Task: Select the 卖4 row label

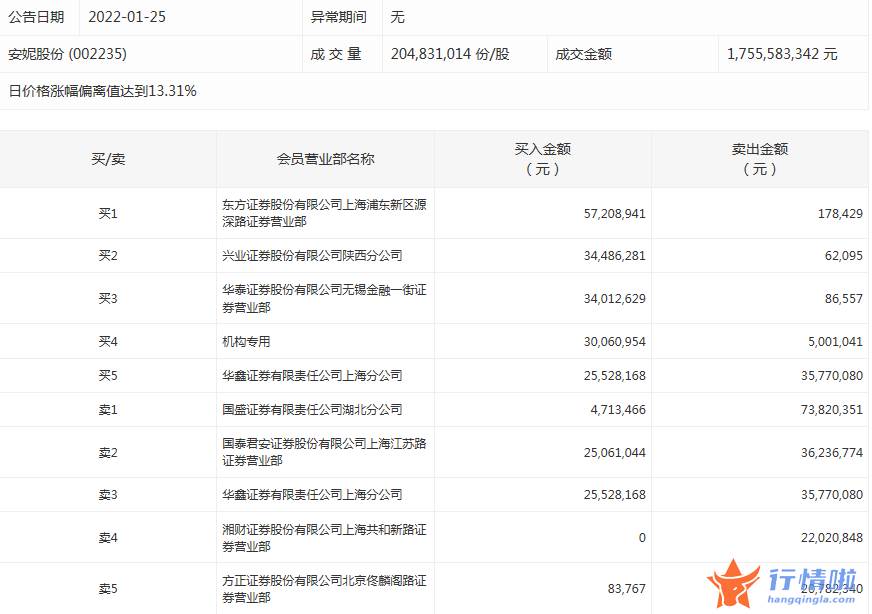Action: (x=108, y=538)
